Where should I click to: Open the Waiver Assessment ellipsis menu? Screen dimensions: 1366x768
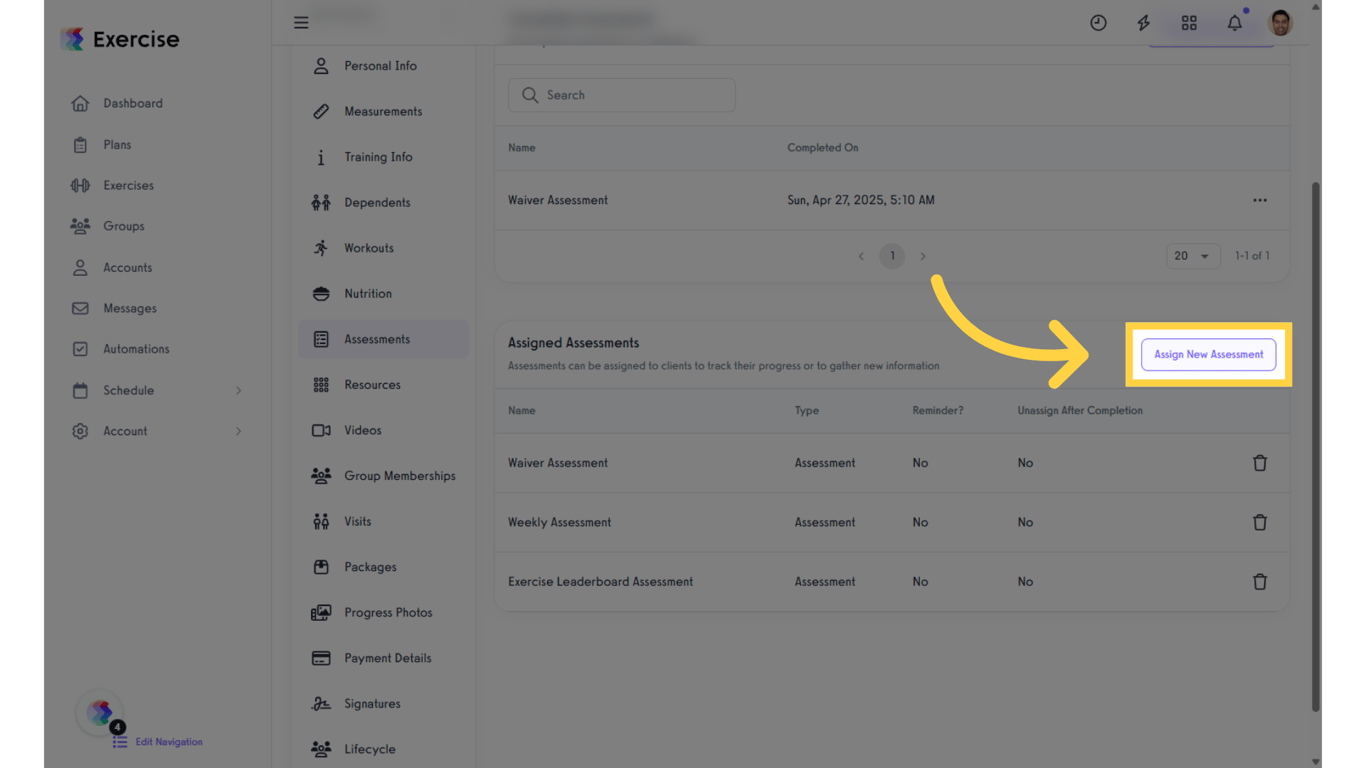click(x=1260, y=200)
